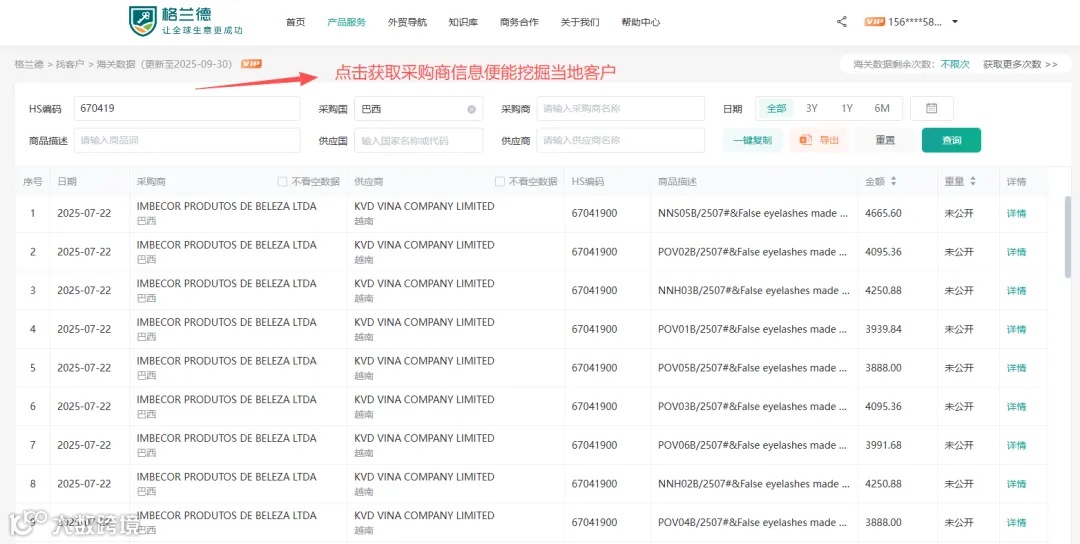Clear the 巴西 purchasing country field
1080x544 pixels.
point(471,109)
